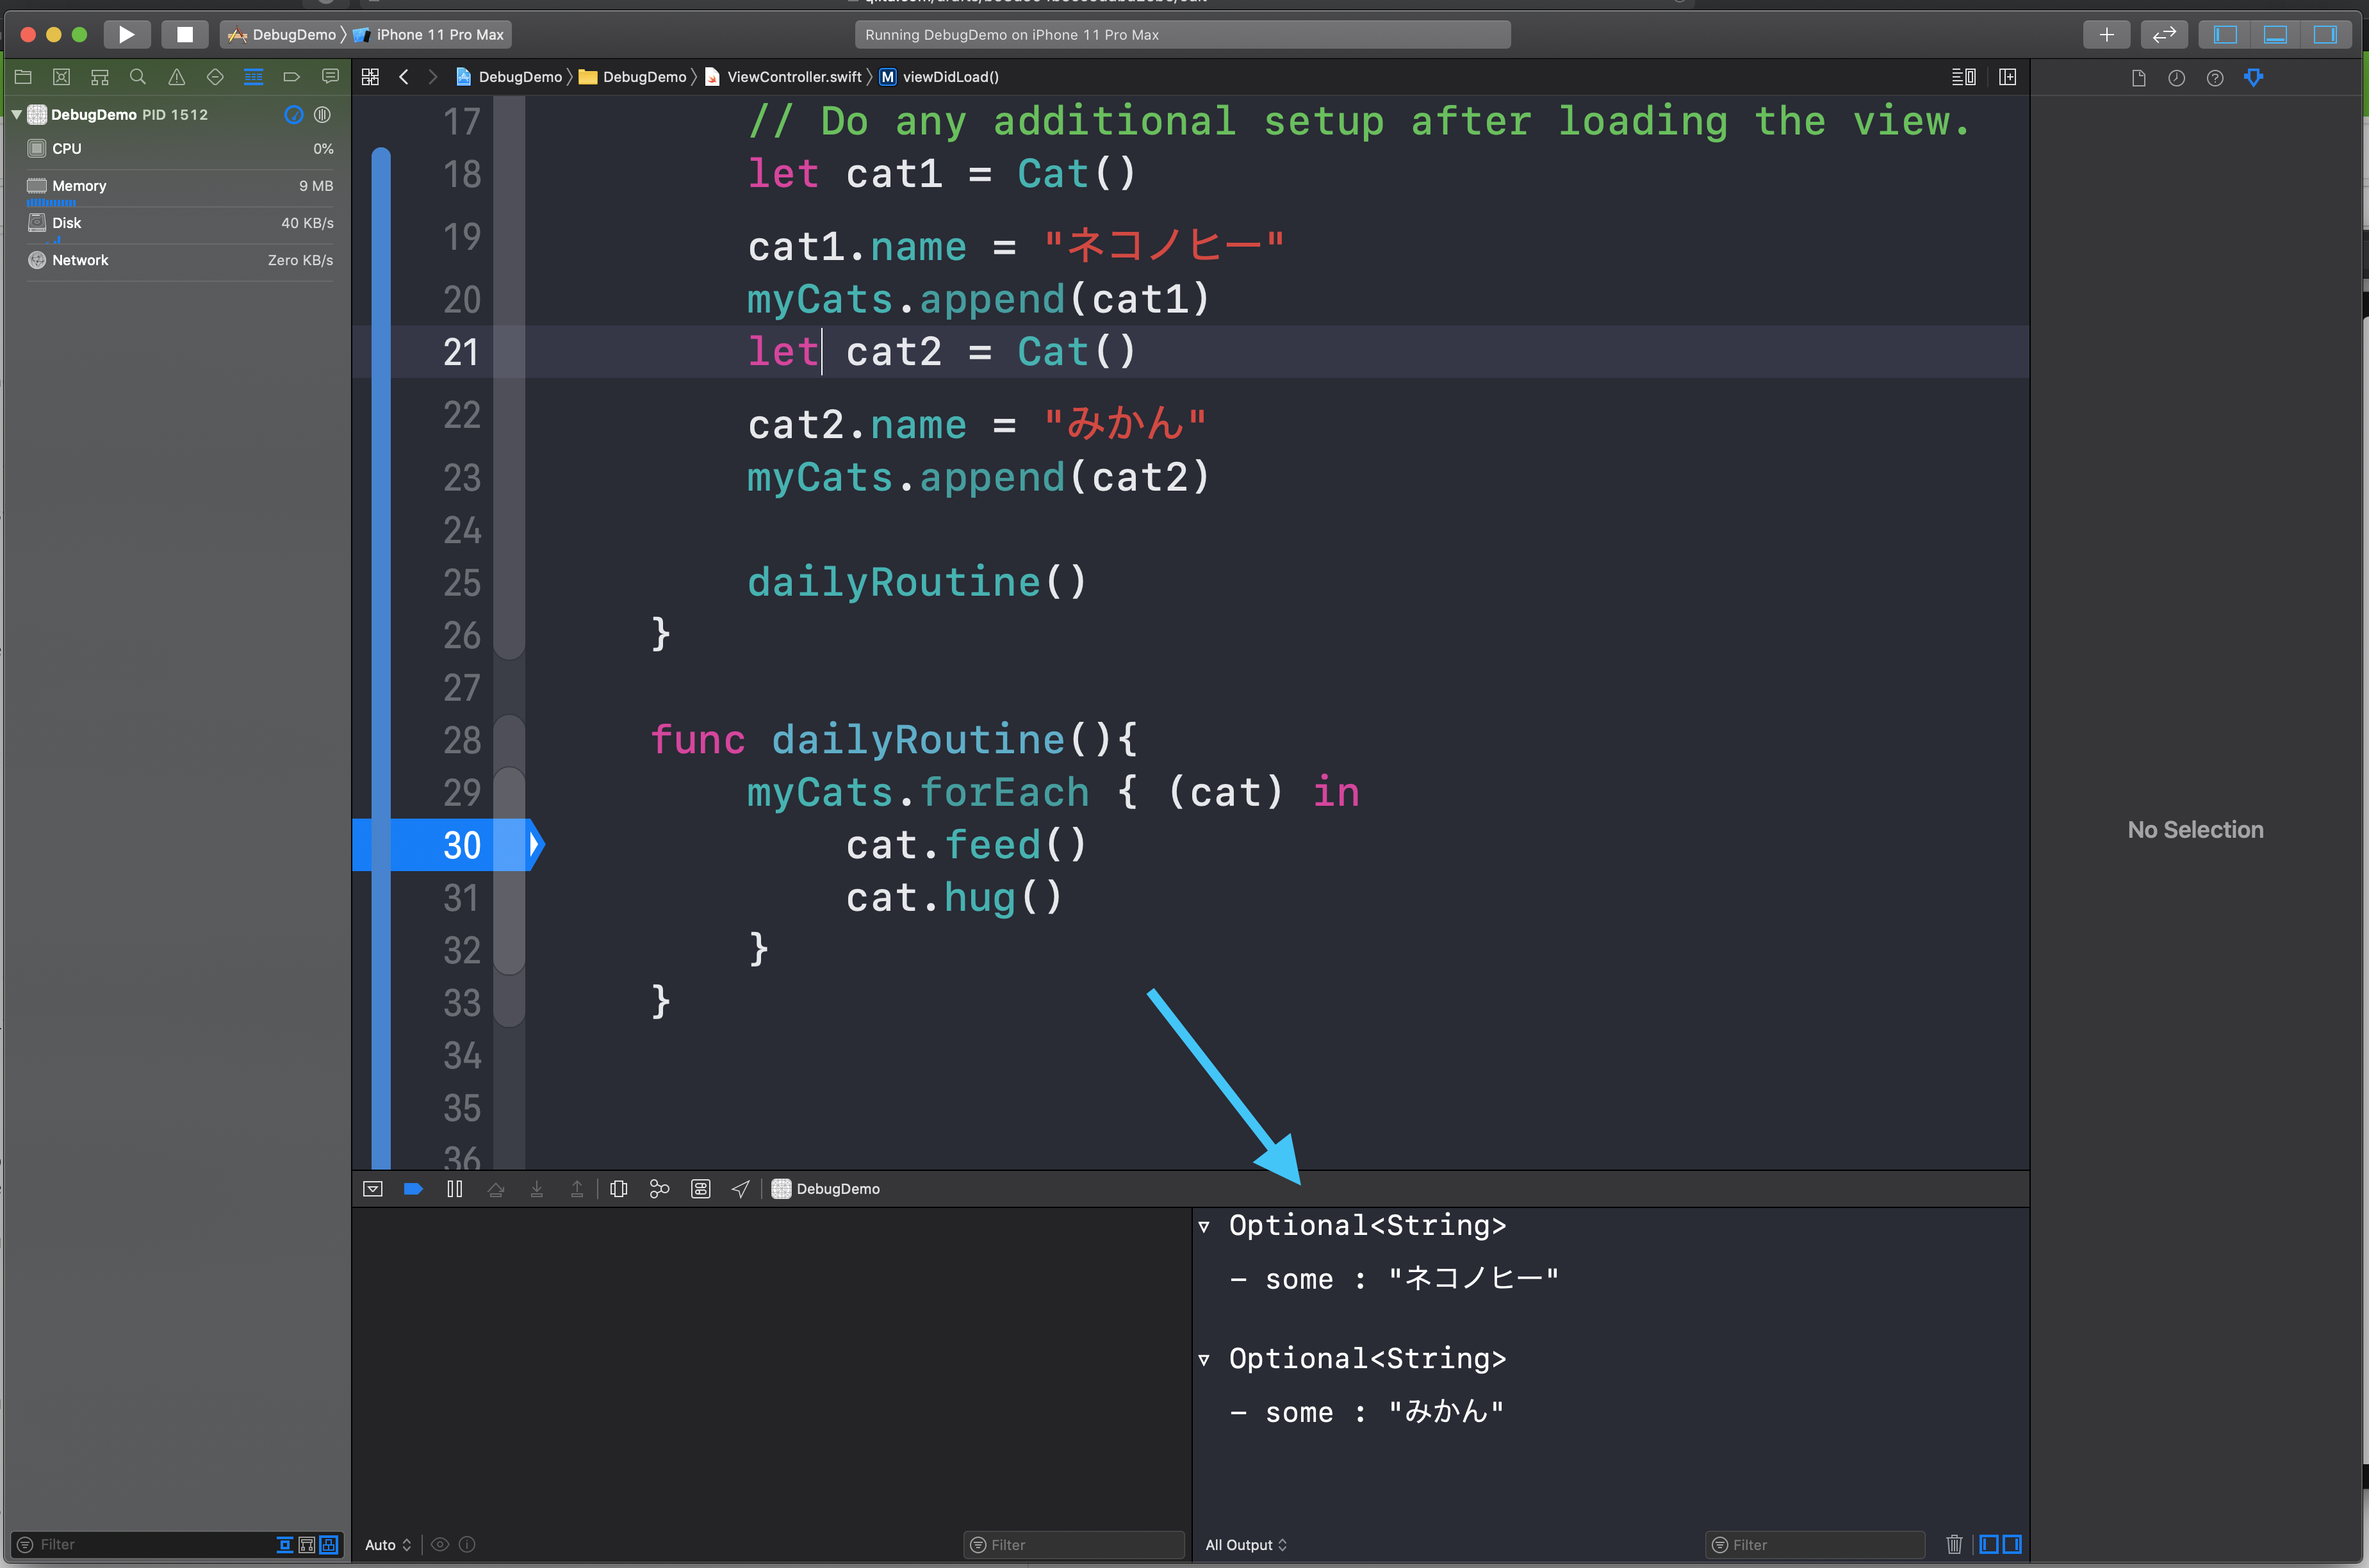Screen dimensions: 2369x1568
Task: Click the Stop button in the toolbar
Action: point(185,34)
